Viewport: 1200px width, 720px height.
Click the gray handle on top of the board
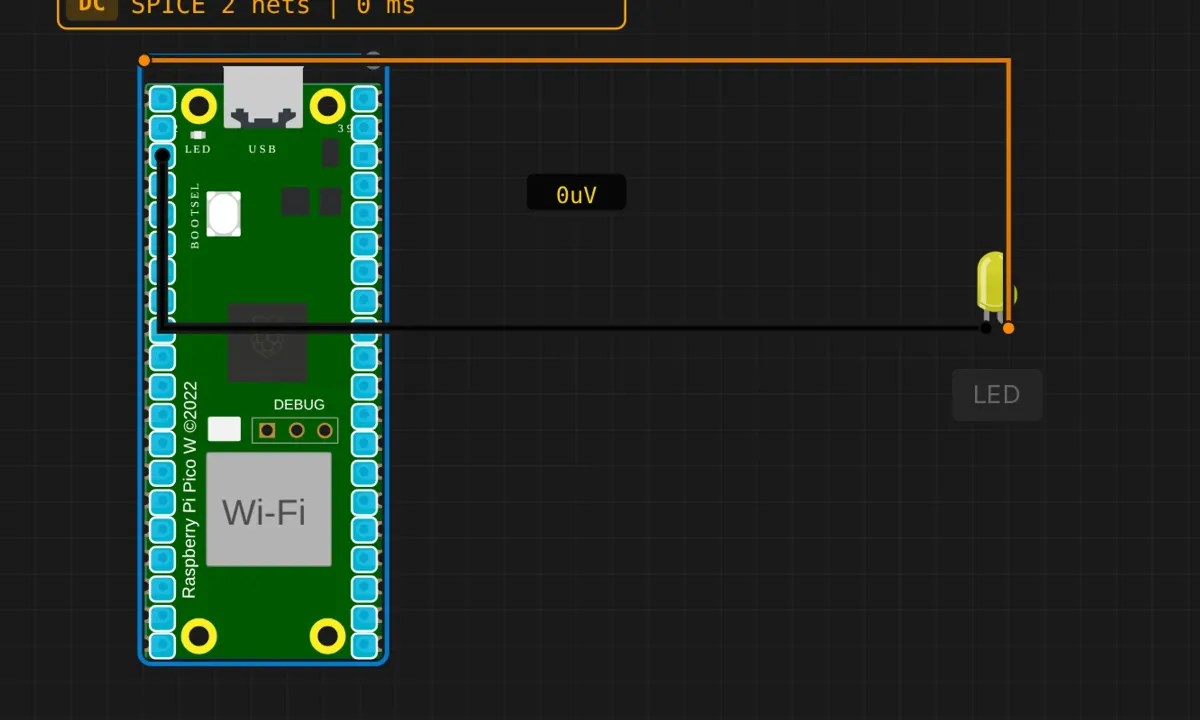[x=373, y=60]
